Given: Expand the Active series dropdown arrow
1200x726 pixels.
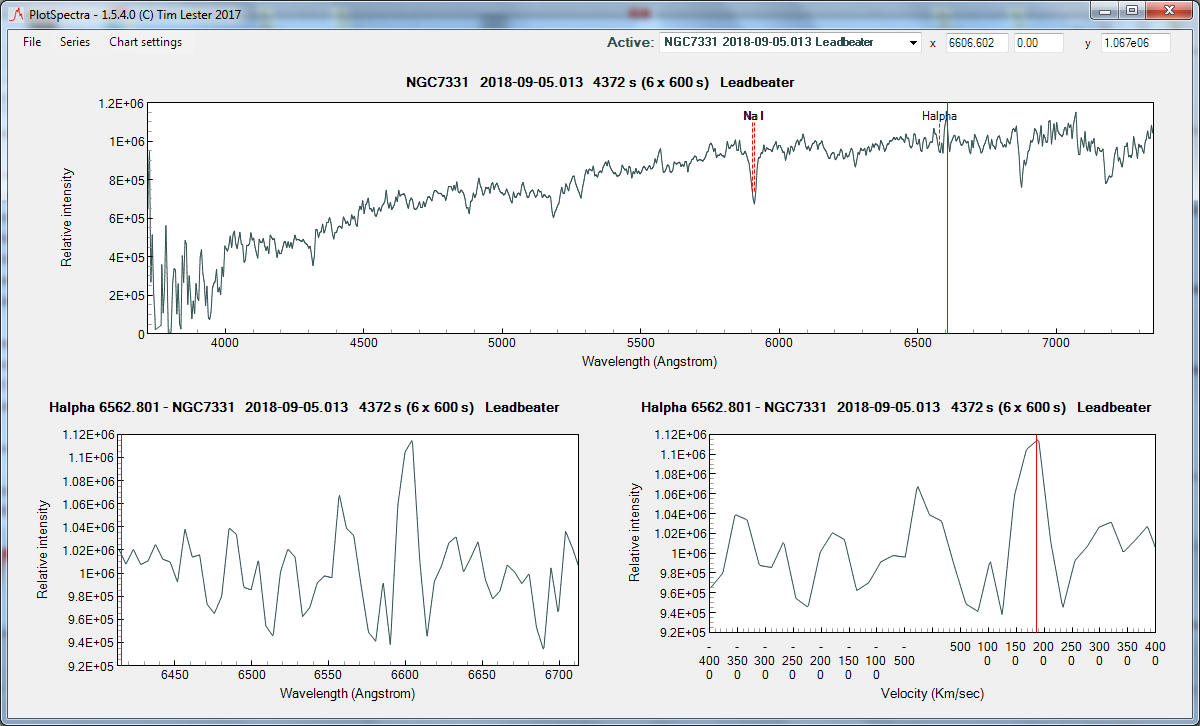Looking at the screenshot, I should tap(913, 43).
